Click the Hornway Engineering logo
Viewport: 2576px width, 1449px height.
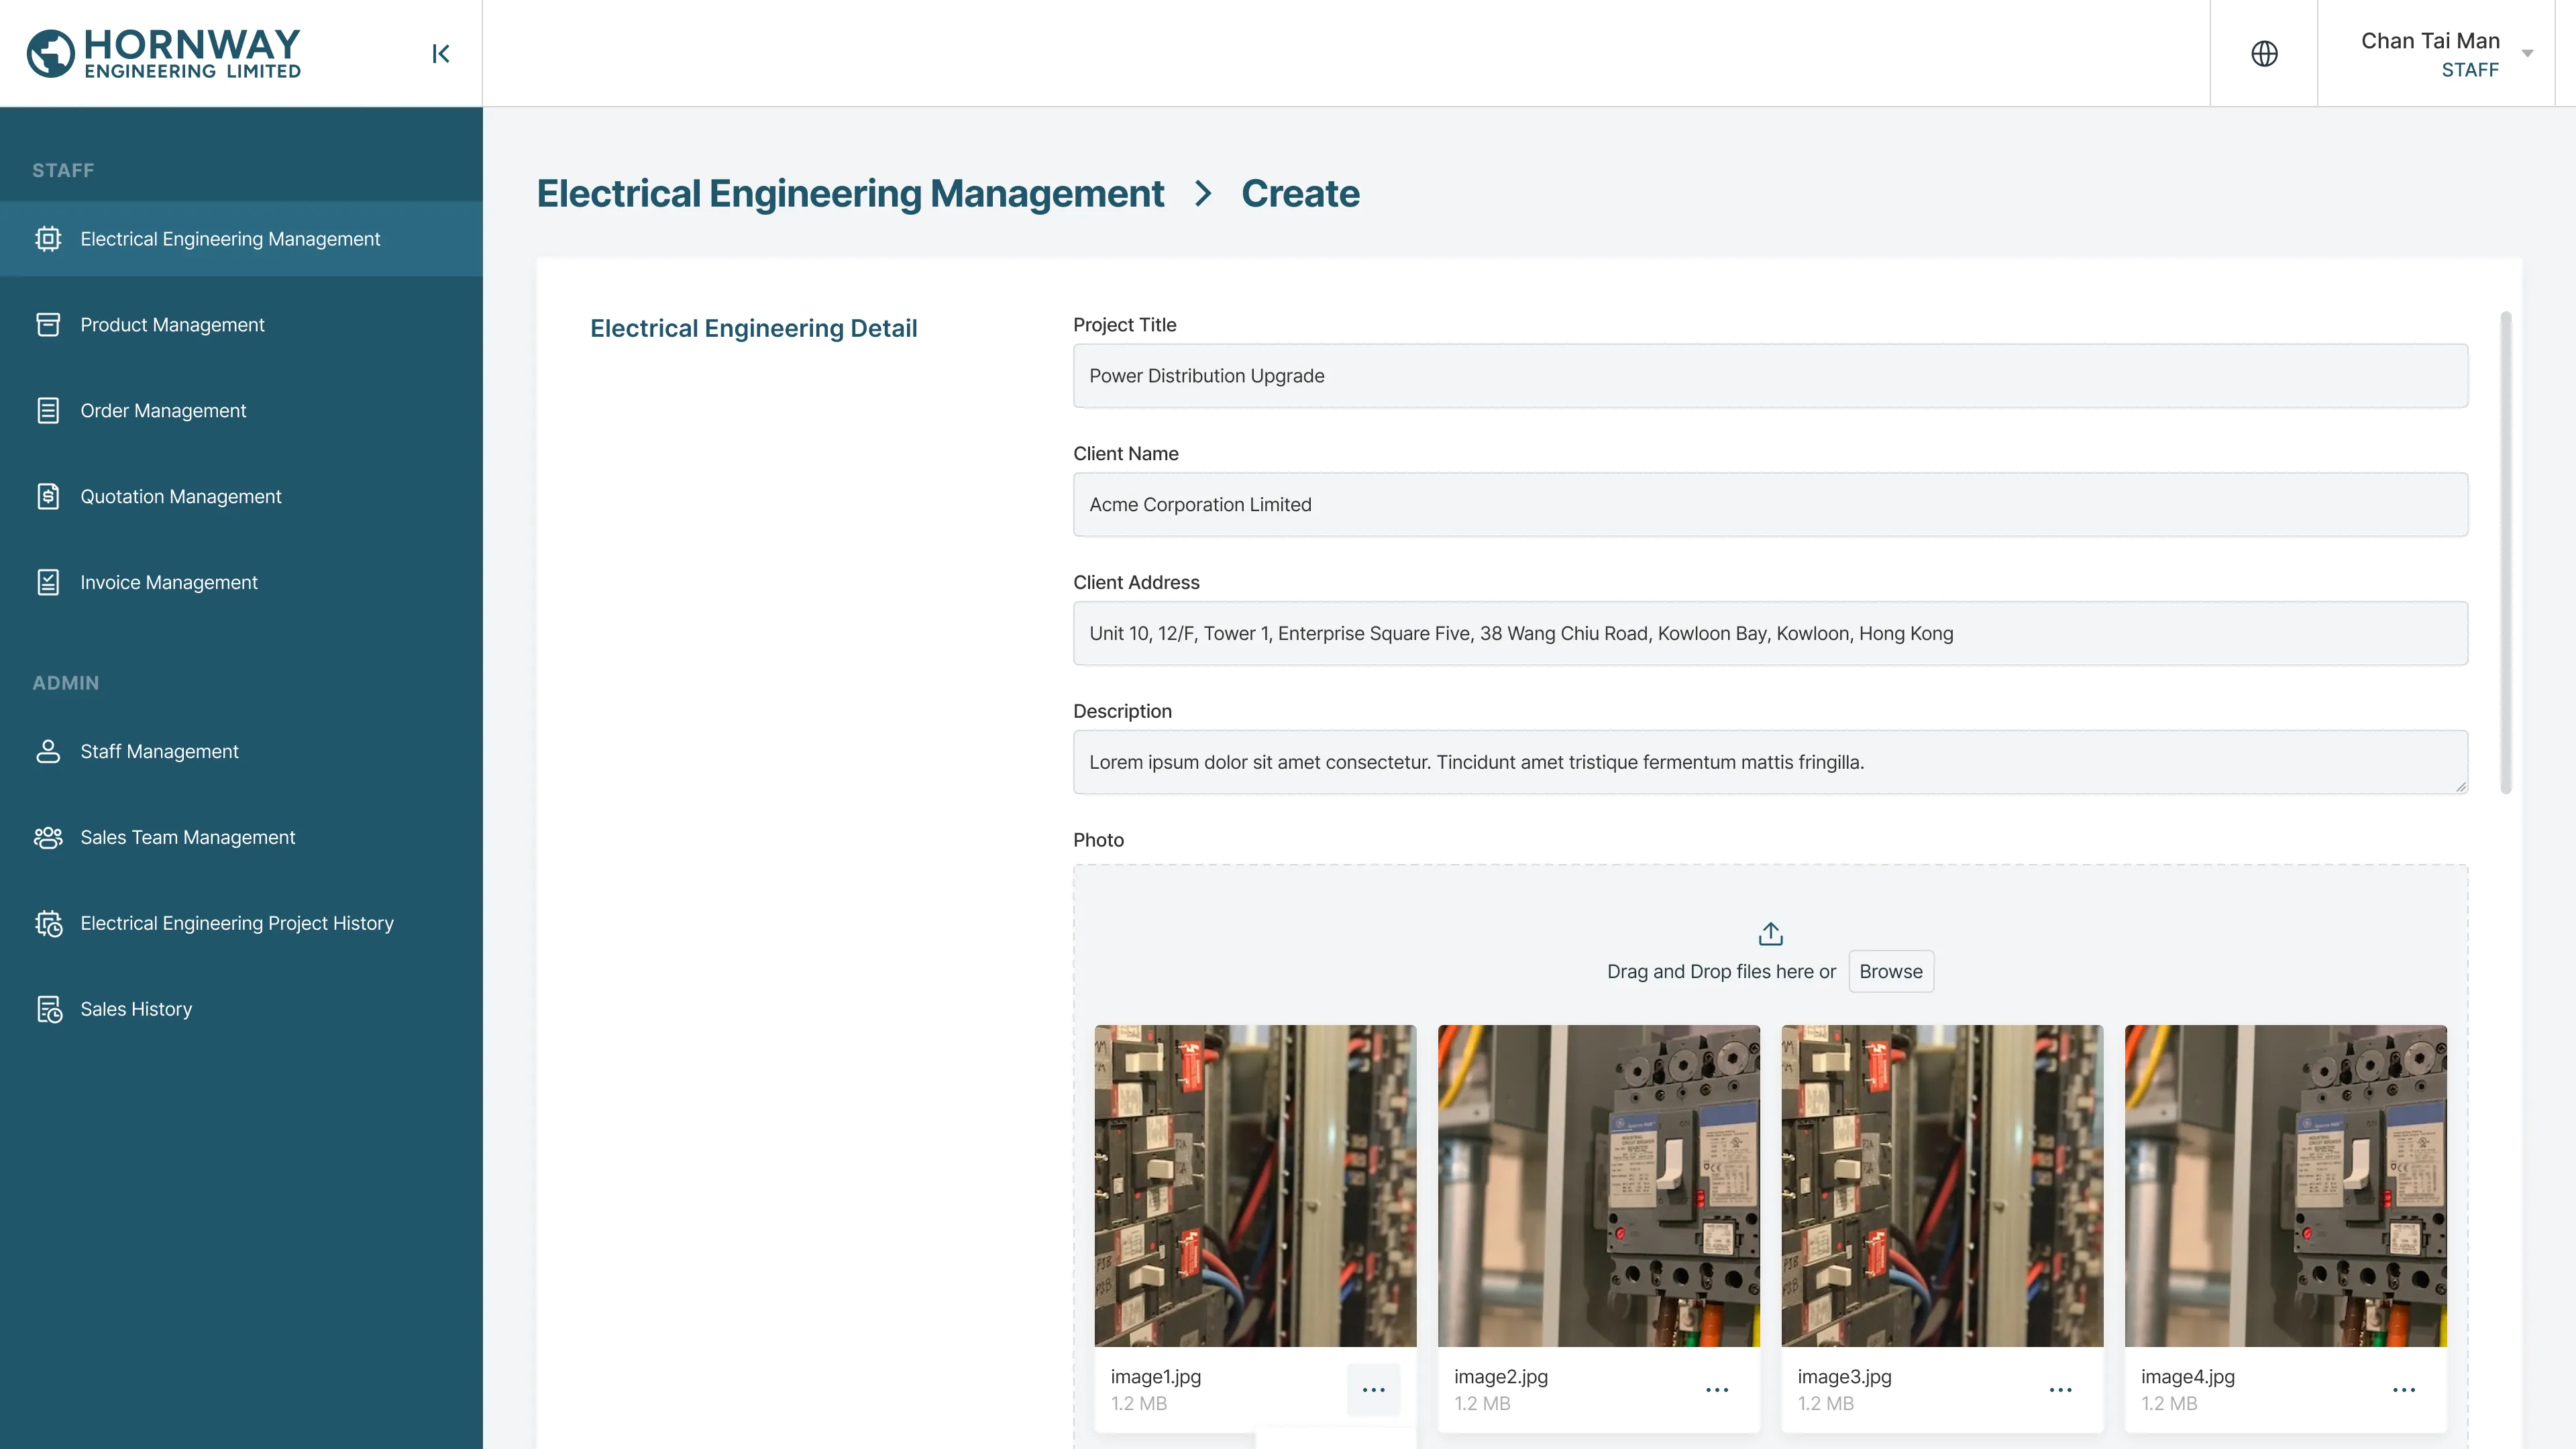164,54
